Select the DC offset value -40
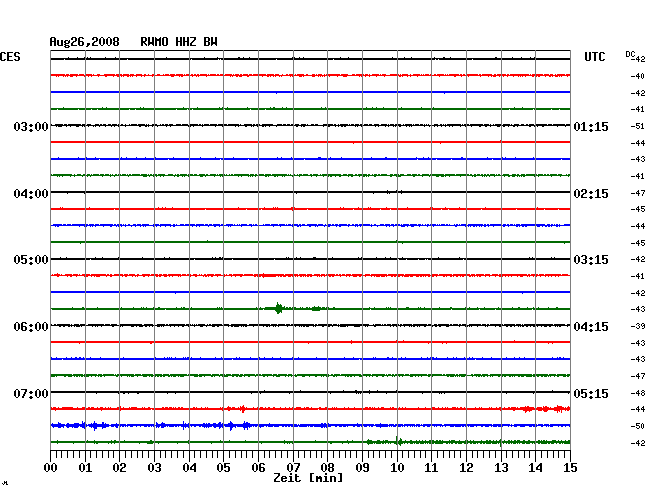 tap(638, 76)
